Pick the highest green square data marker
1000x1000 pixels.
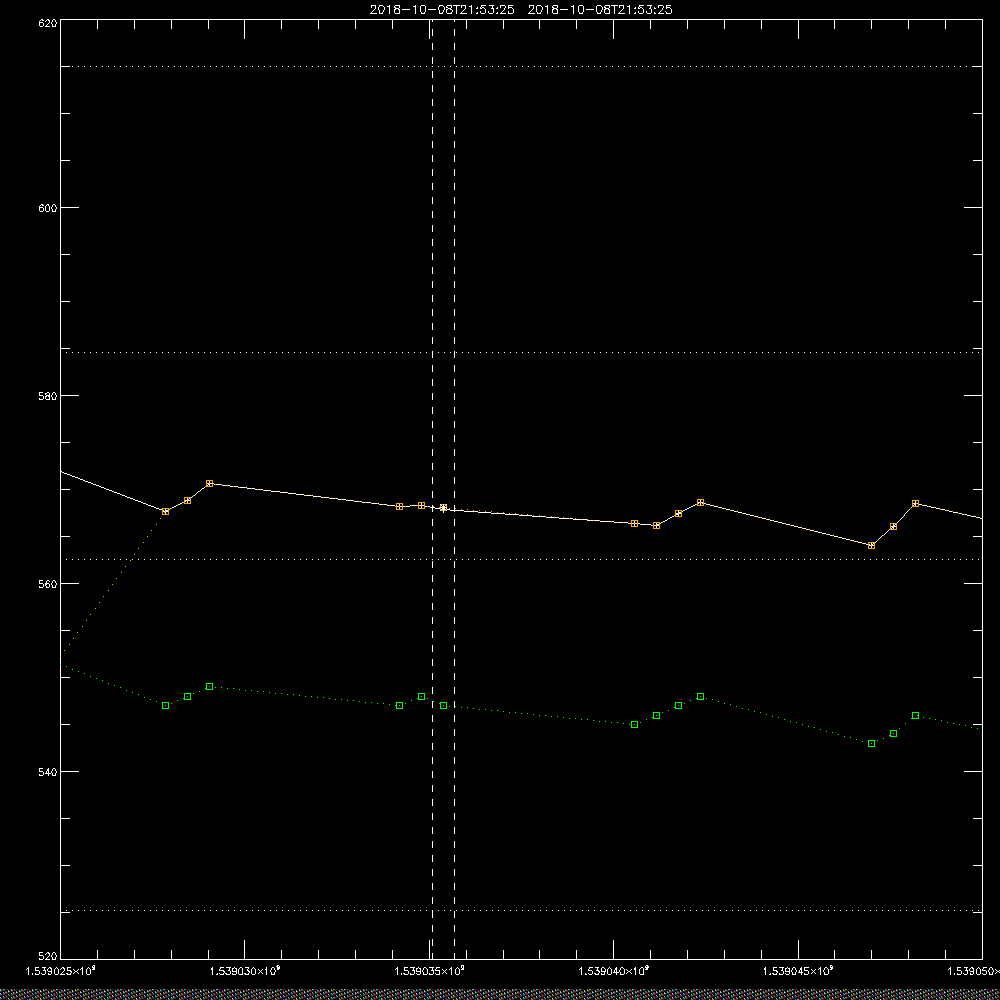pyautogui.click(x=210, y=686)
